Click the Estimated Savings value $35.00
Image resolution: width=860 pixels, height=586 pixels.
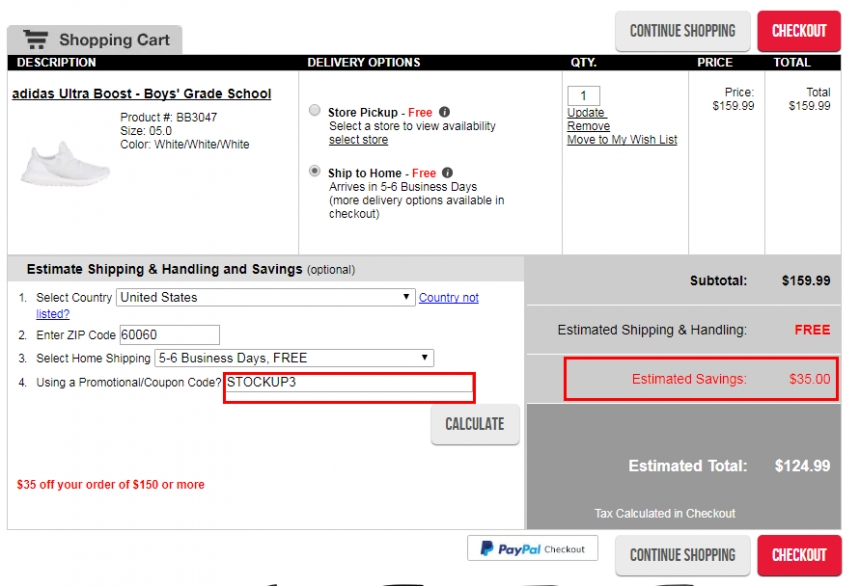[810, 379]
